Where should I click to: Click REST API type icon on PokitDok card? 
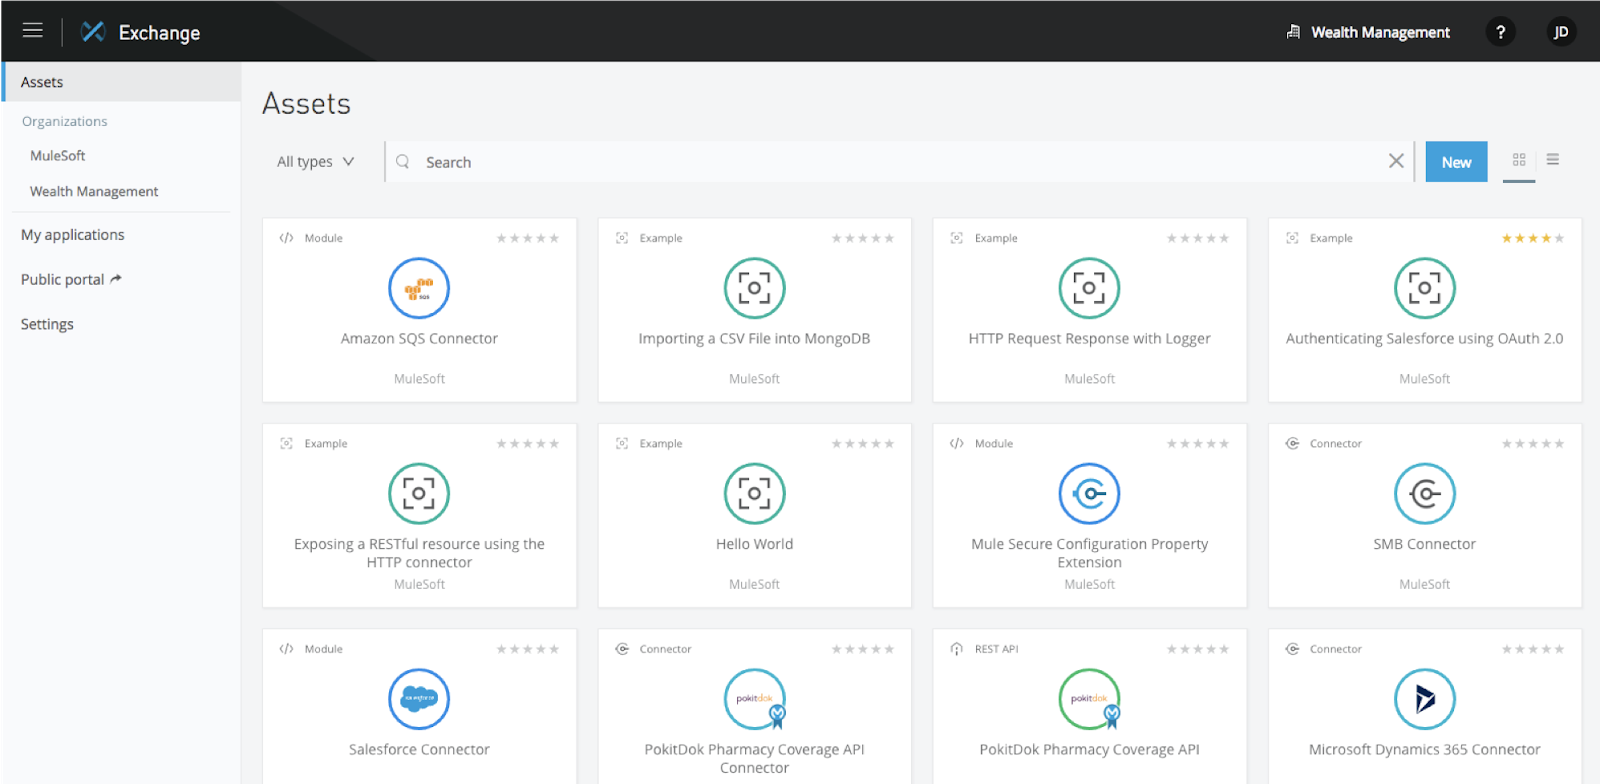957,649
